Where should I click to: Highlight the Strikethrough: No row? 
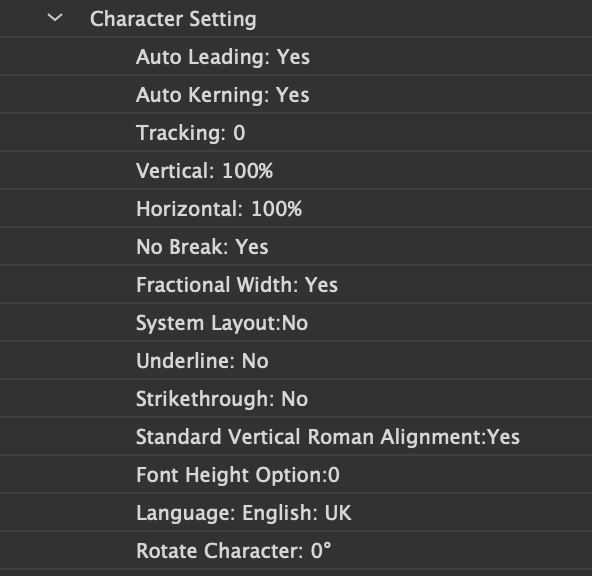[296, 399]
